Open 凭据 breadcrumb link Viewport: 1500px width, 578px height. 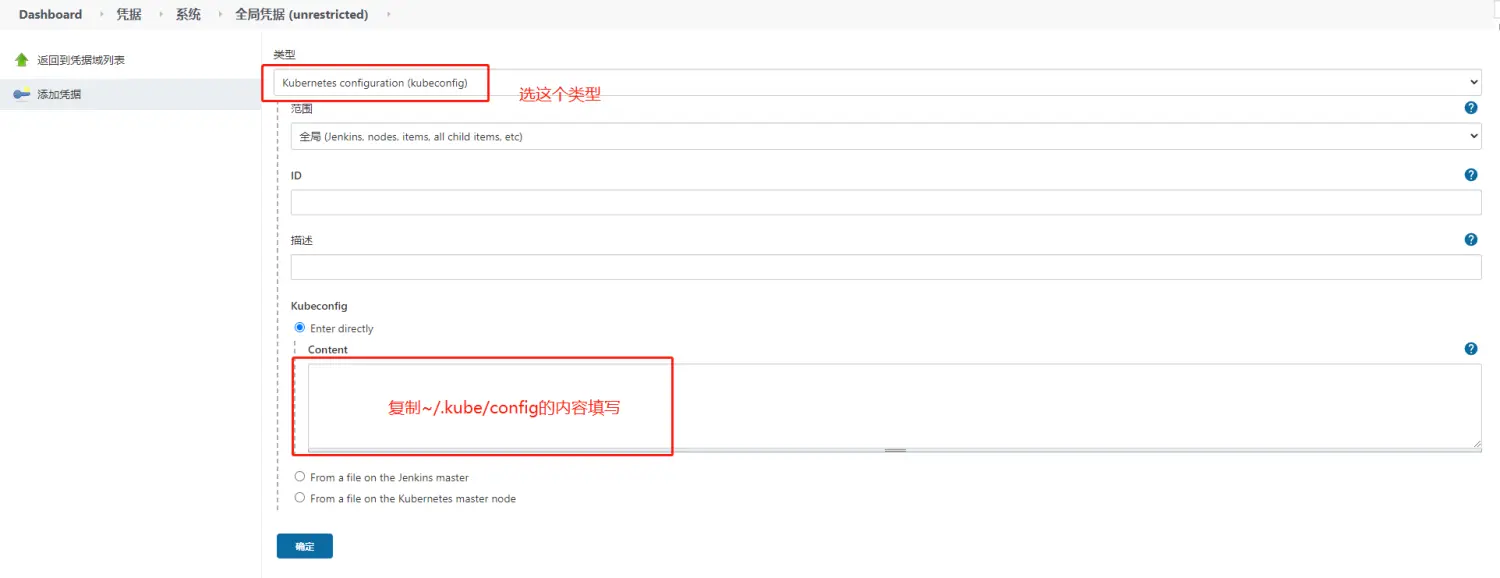coord(129,15)
